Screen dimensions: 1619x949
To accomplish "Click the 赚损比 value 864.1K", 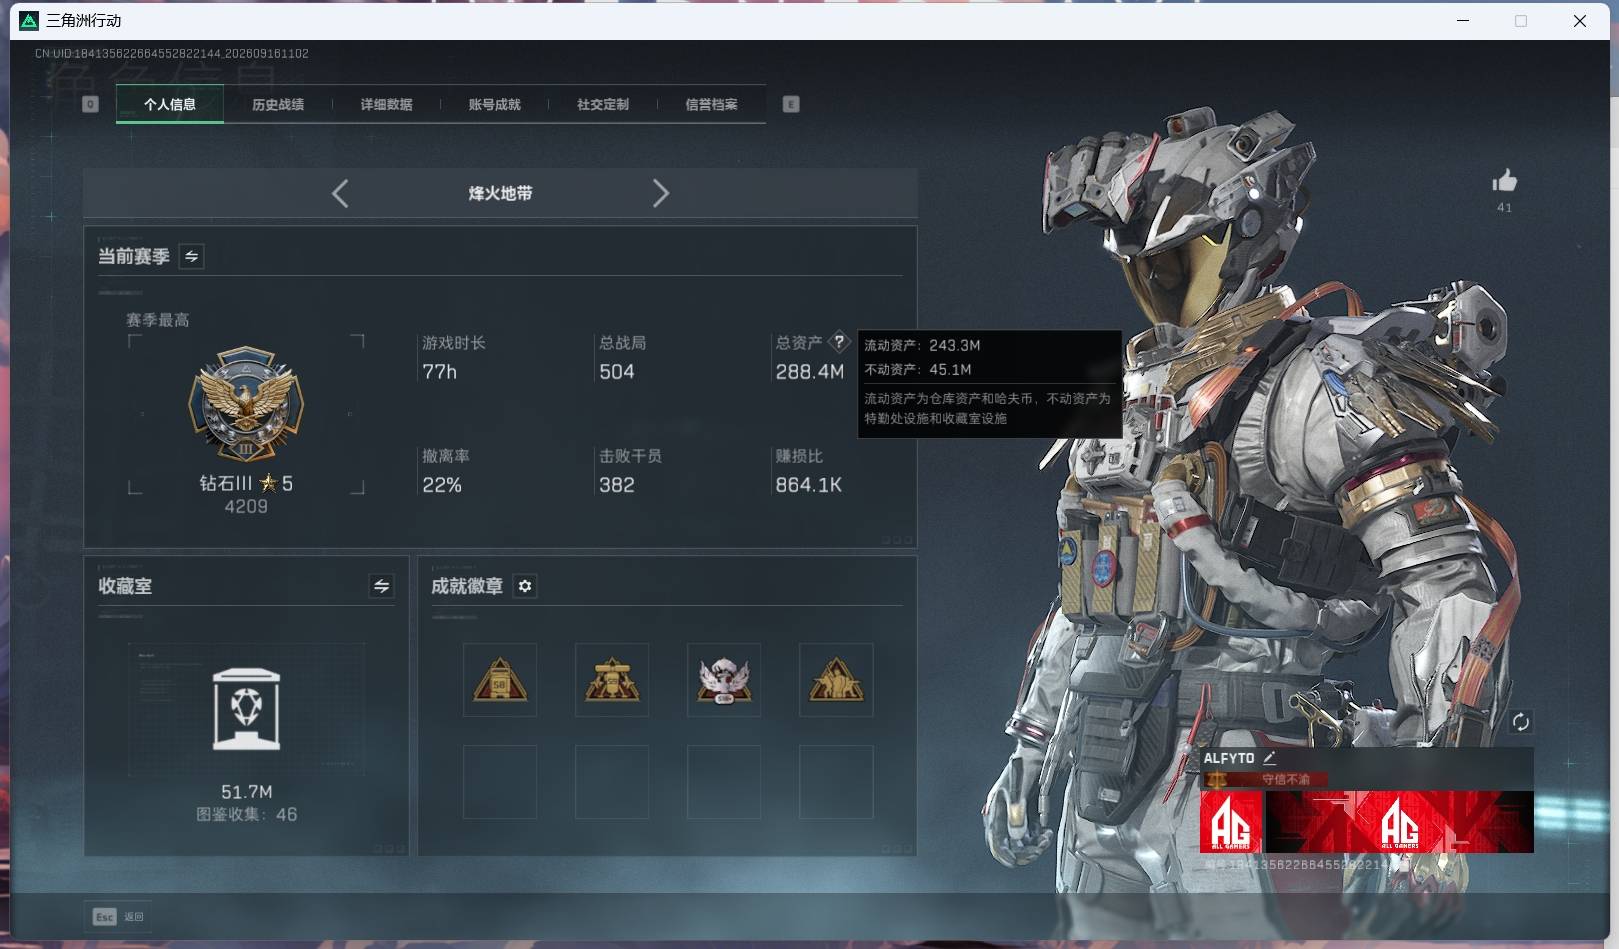I will 809,485.
